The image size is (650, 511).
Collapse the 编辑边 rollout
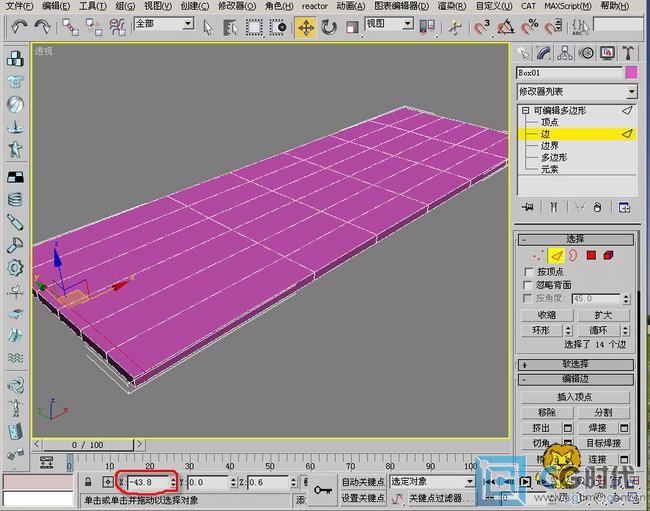575,379
